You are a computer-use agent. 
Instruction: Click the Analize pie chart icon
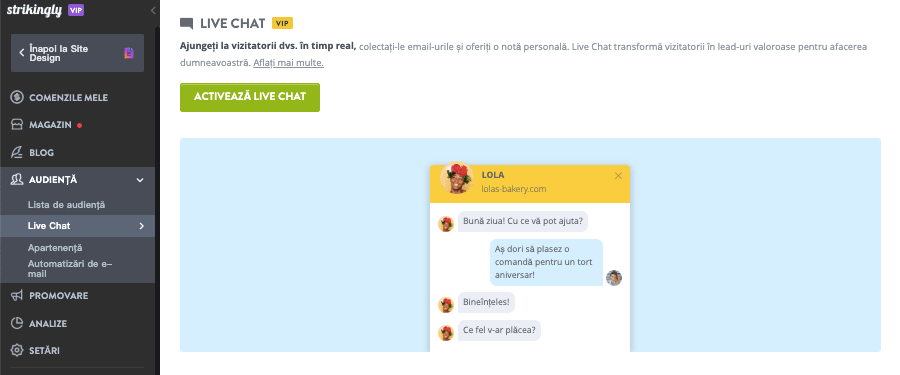(17, 323)
